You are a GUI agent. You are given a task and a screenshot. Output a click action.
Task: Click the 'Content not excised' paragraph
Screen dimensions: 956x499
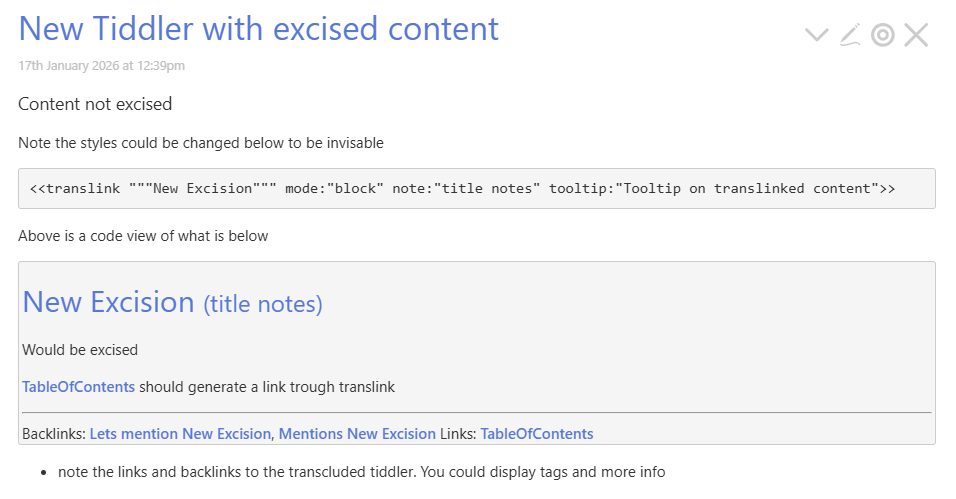click(x=95, y=104)
